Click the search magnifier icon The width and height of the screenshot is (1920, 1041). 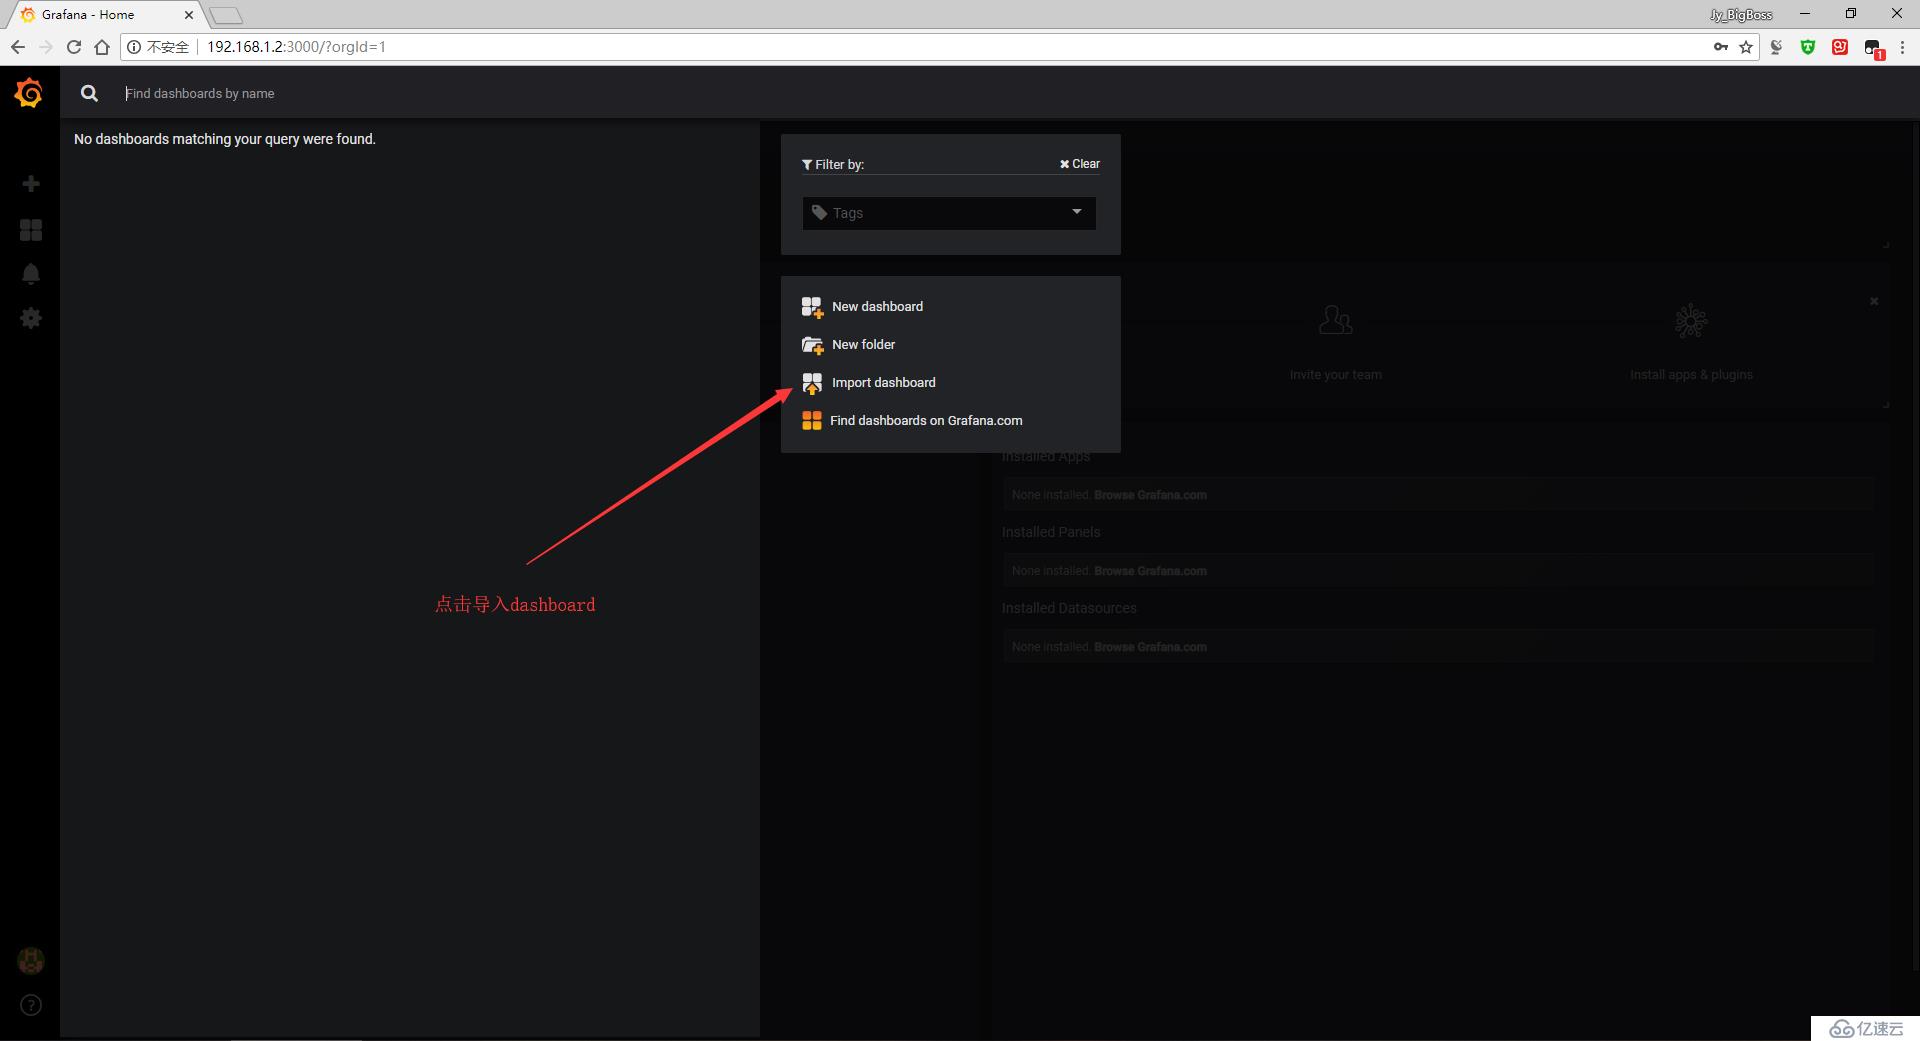[x=89, y=93]
